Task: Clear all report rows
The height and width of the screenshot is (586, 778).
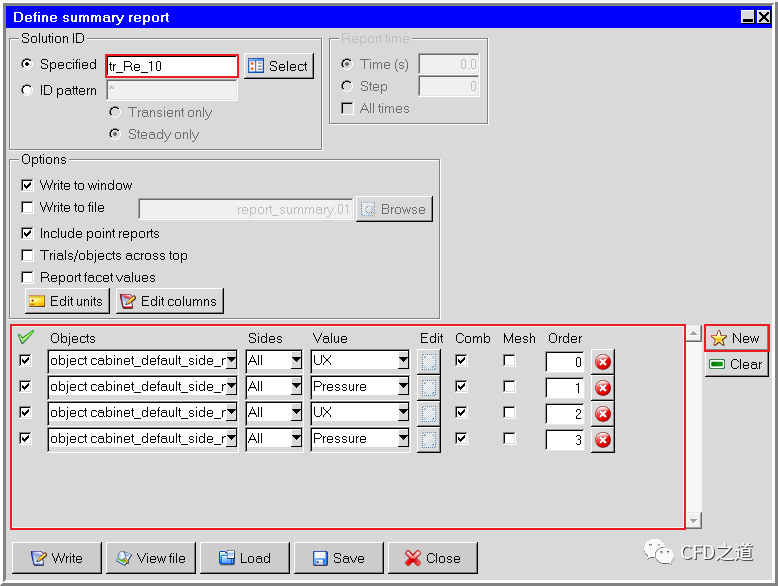Action: point(736,364)
